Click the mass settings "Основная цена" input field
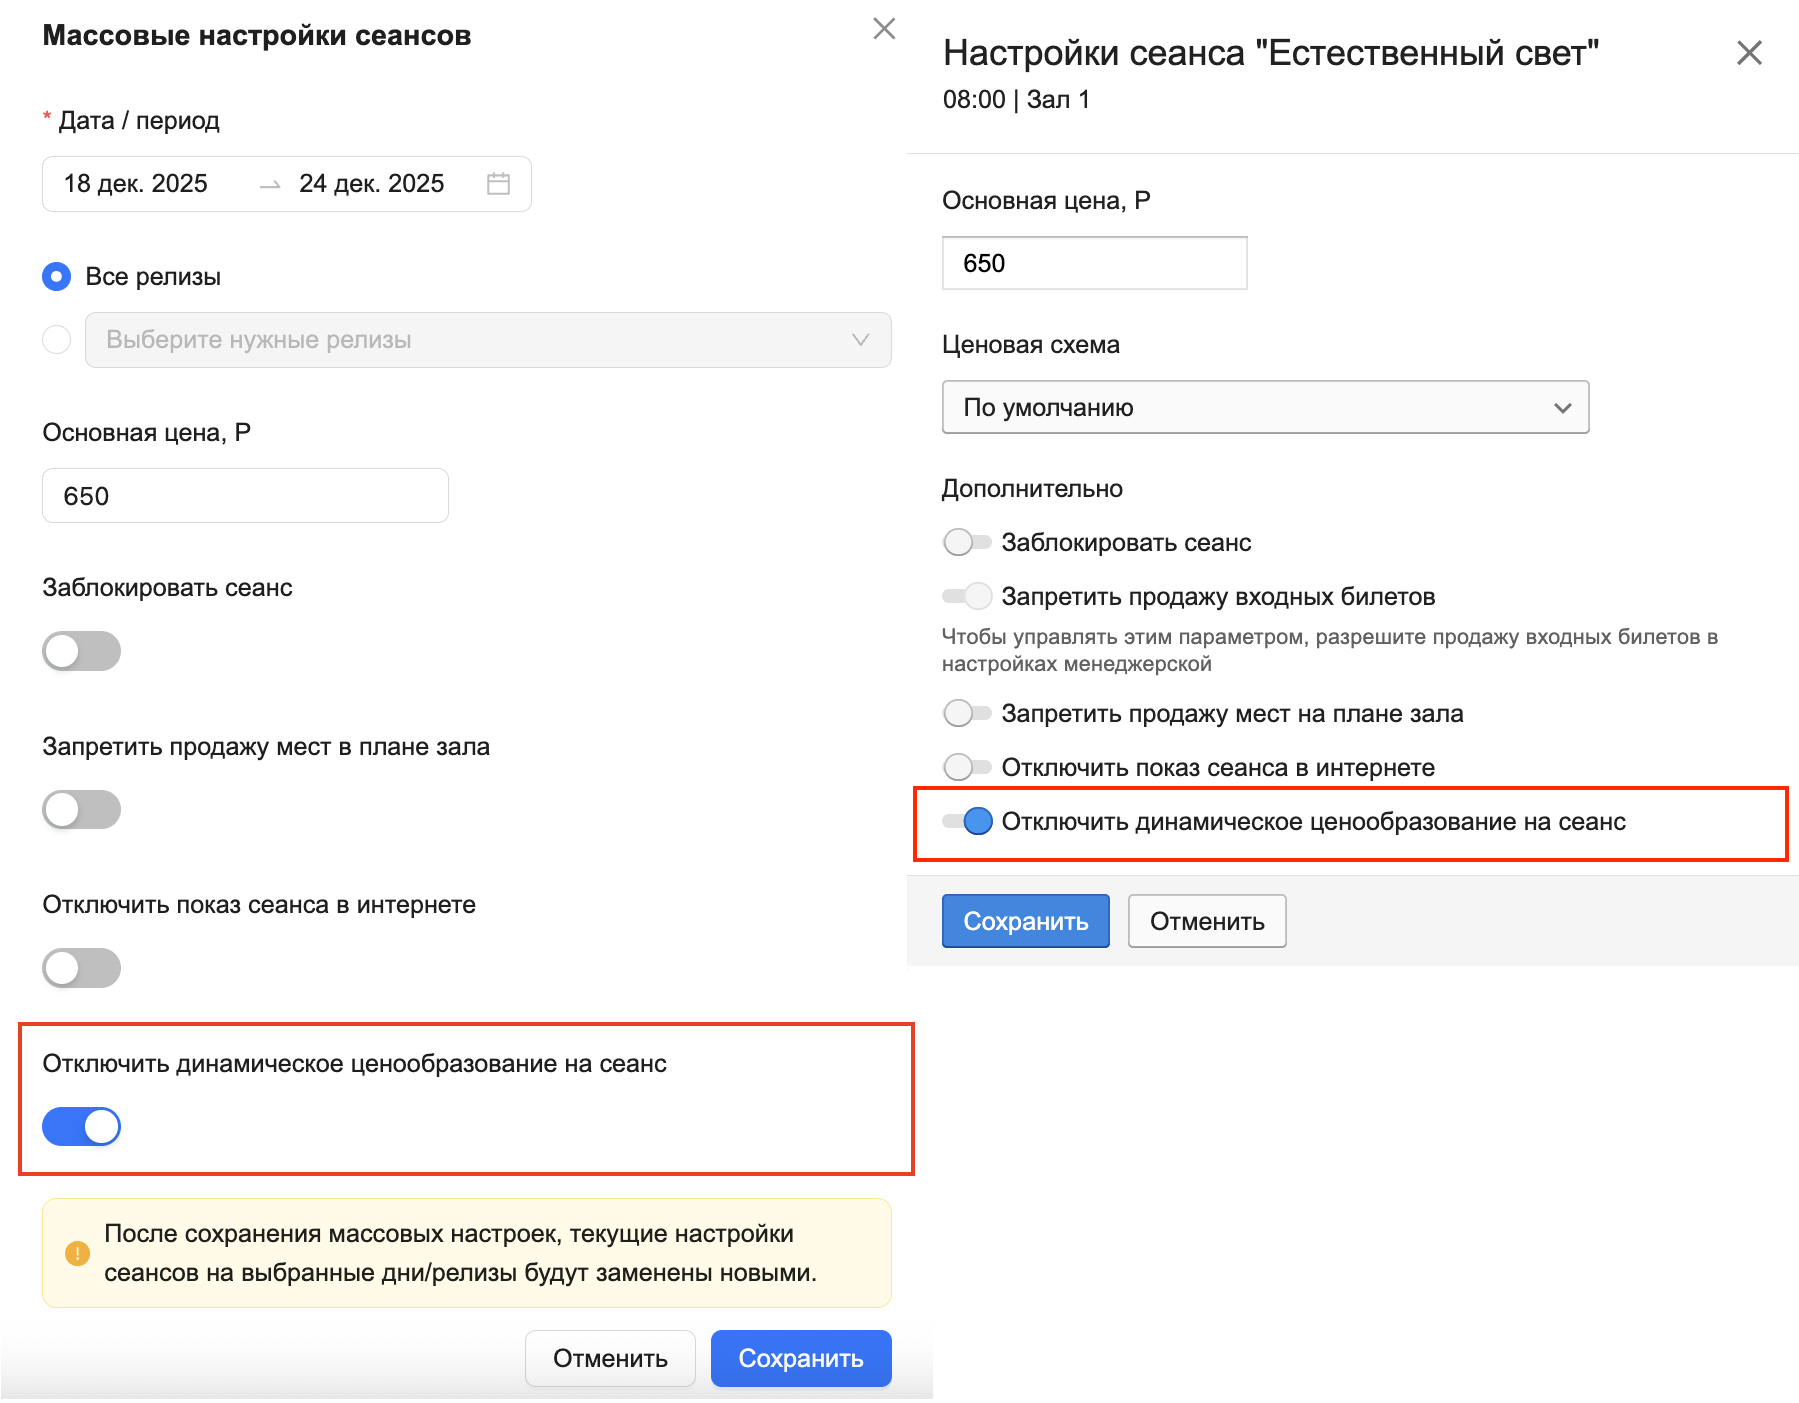This screenshot has width=1799, height=1403. point(245,496)
